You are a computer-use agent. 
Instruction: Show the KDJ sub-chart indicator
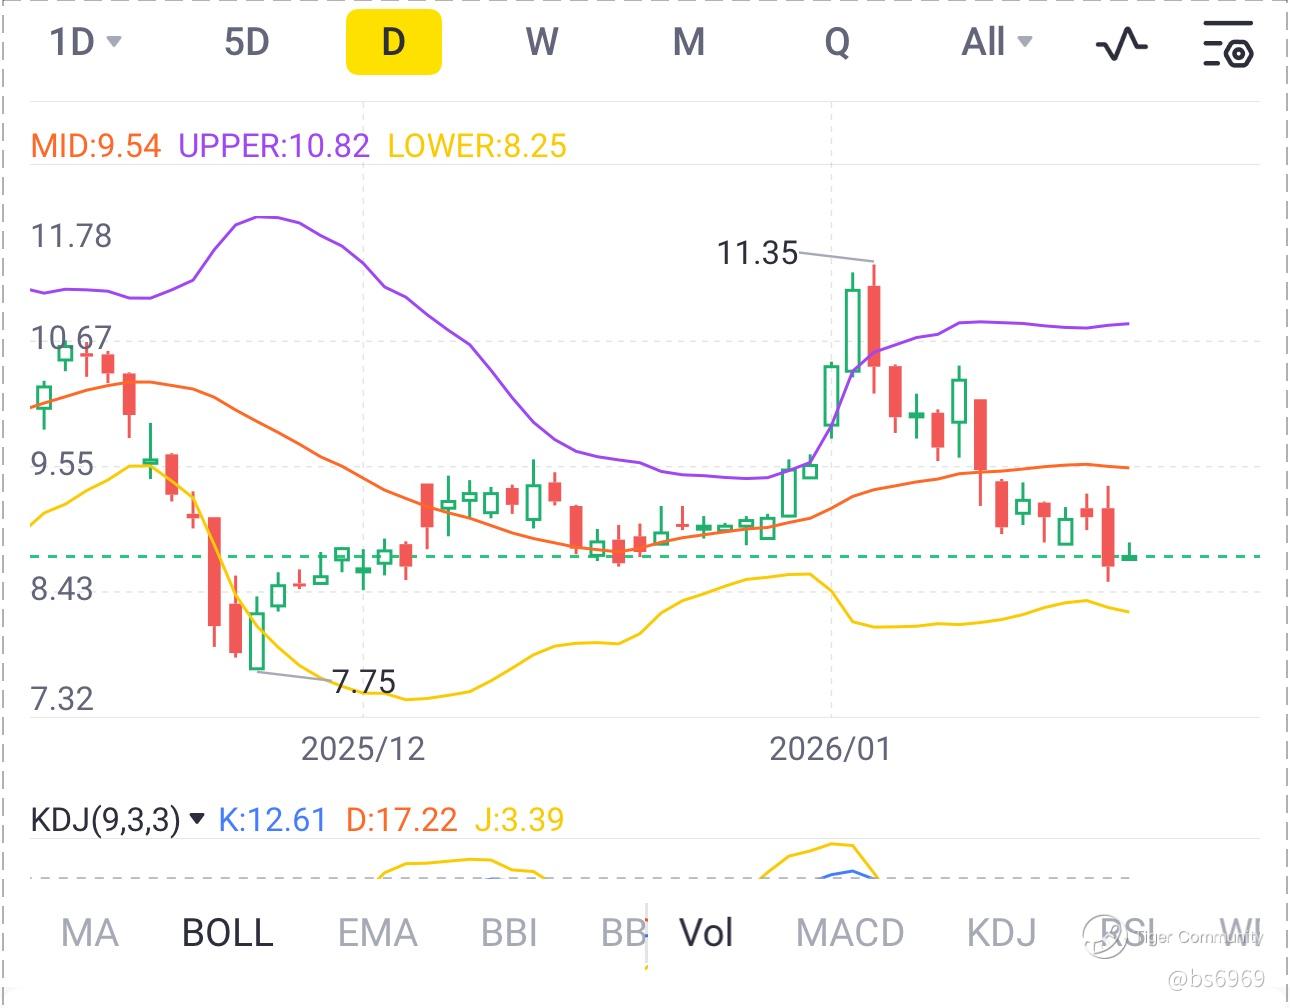1001,933
